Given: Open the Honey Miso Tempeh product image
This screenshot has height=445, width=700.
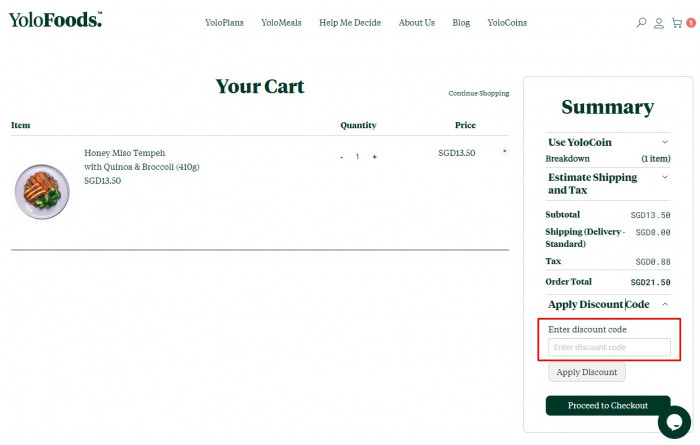Looking at the screenshot, I should pyautogui.click(x=42, y=191).
